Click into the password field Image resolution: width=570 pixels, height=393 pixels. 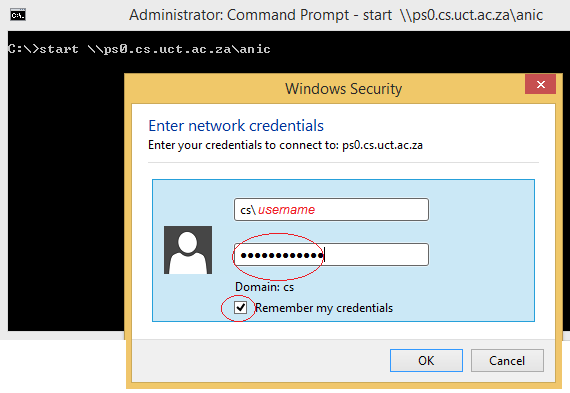pos(331,254)
